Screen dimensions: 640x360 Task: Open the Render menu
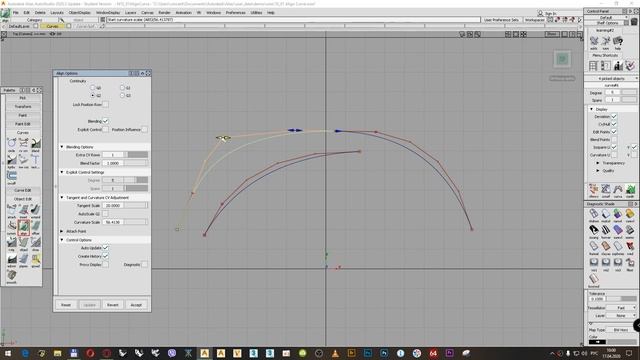click(164, 13)
